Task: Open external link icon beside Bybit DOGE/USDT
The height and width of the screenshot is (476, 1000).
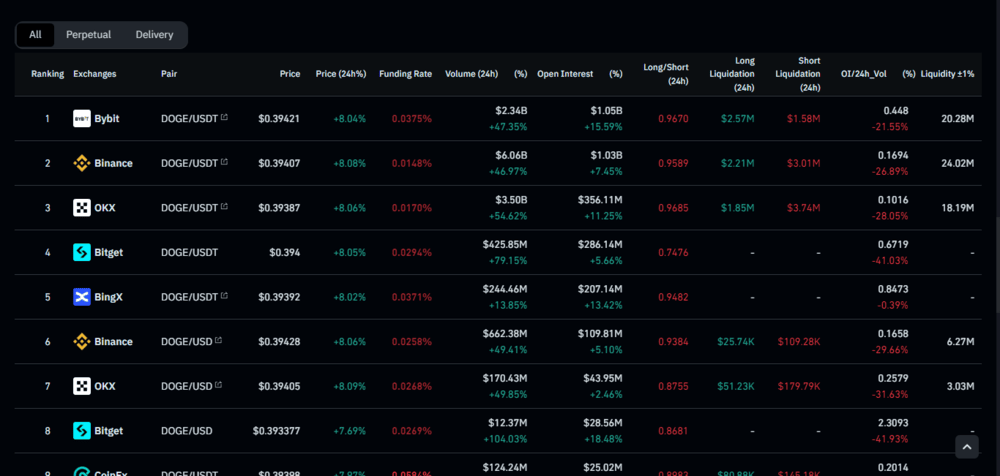Action: click(224, 117)
